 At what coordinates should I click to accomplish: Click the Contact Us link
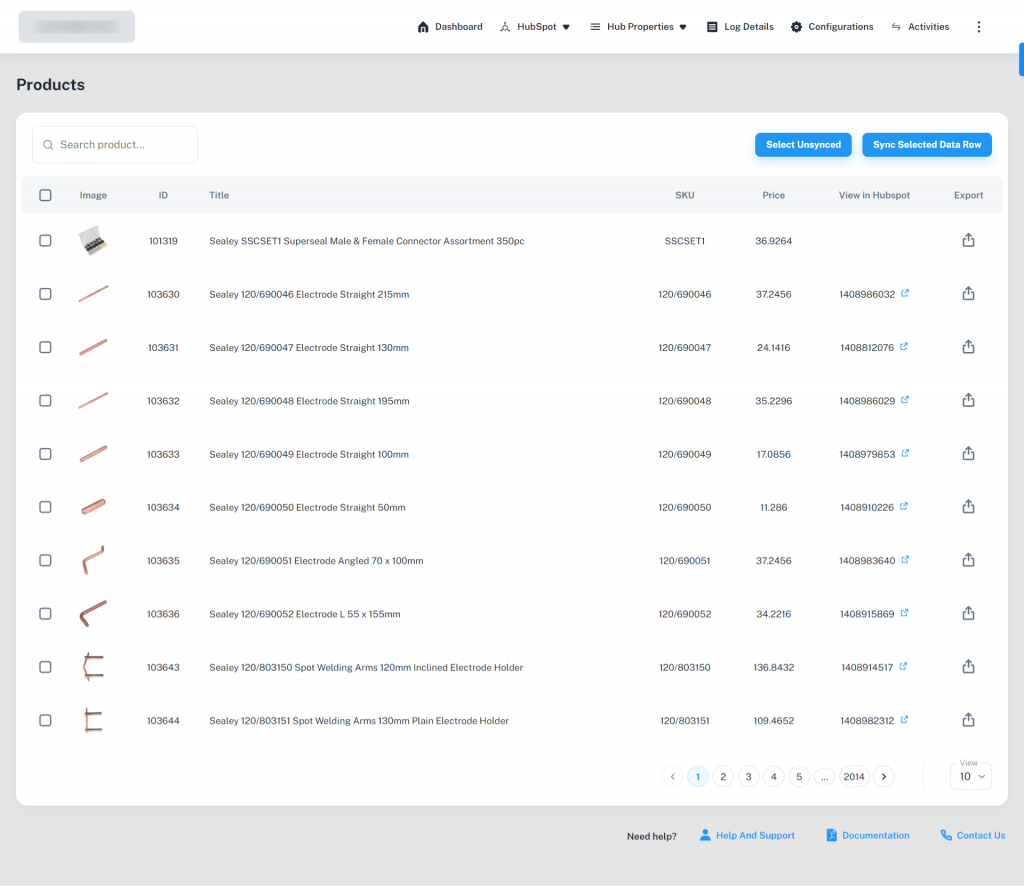(x=972, y=835)
